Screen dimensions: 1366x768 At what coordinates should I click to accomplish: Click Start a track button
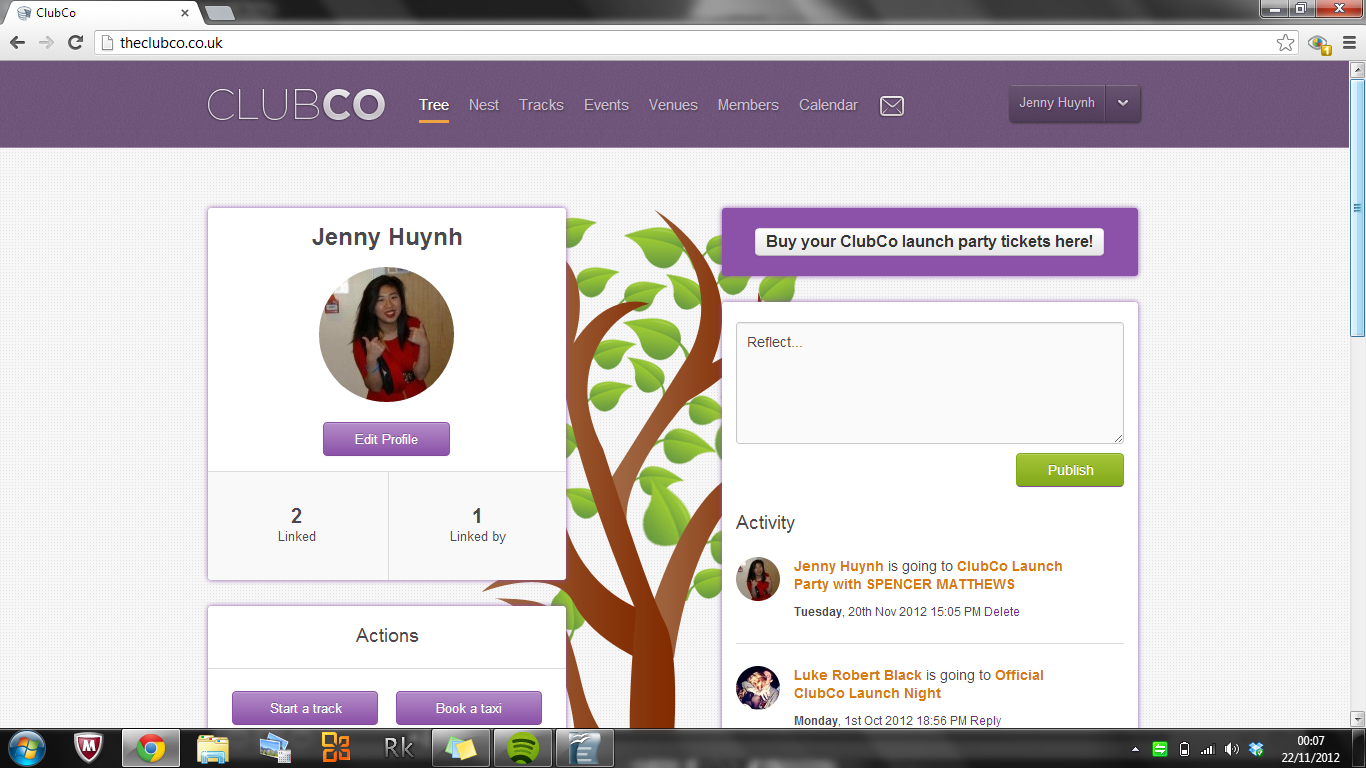coord(305,708)
